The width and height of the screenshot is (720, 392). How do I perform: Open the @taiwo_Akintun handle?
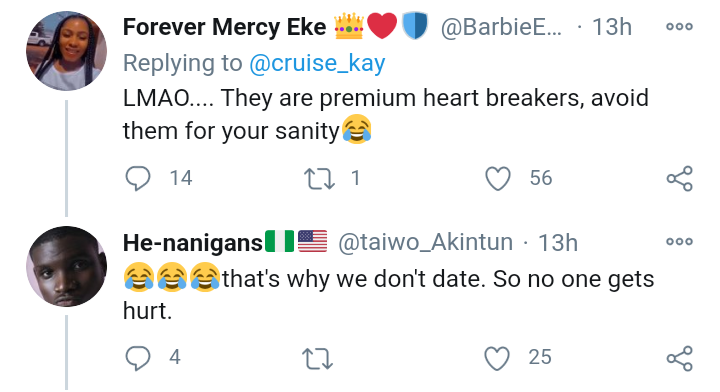(425, 242)
